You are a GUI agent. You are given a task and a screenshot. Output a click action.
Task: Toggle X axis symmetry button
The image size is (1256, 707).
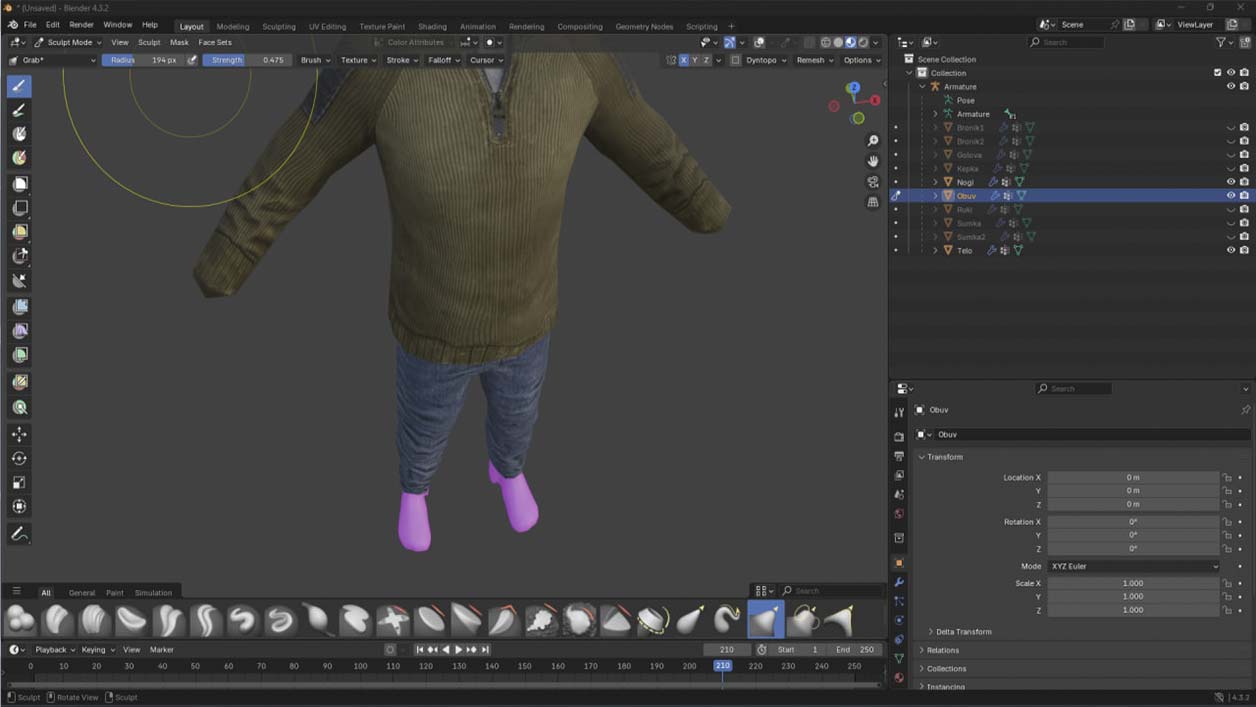click(x=683, y=60)
